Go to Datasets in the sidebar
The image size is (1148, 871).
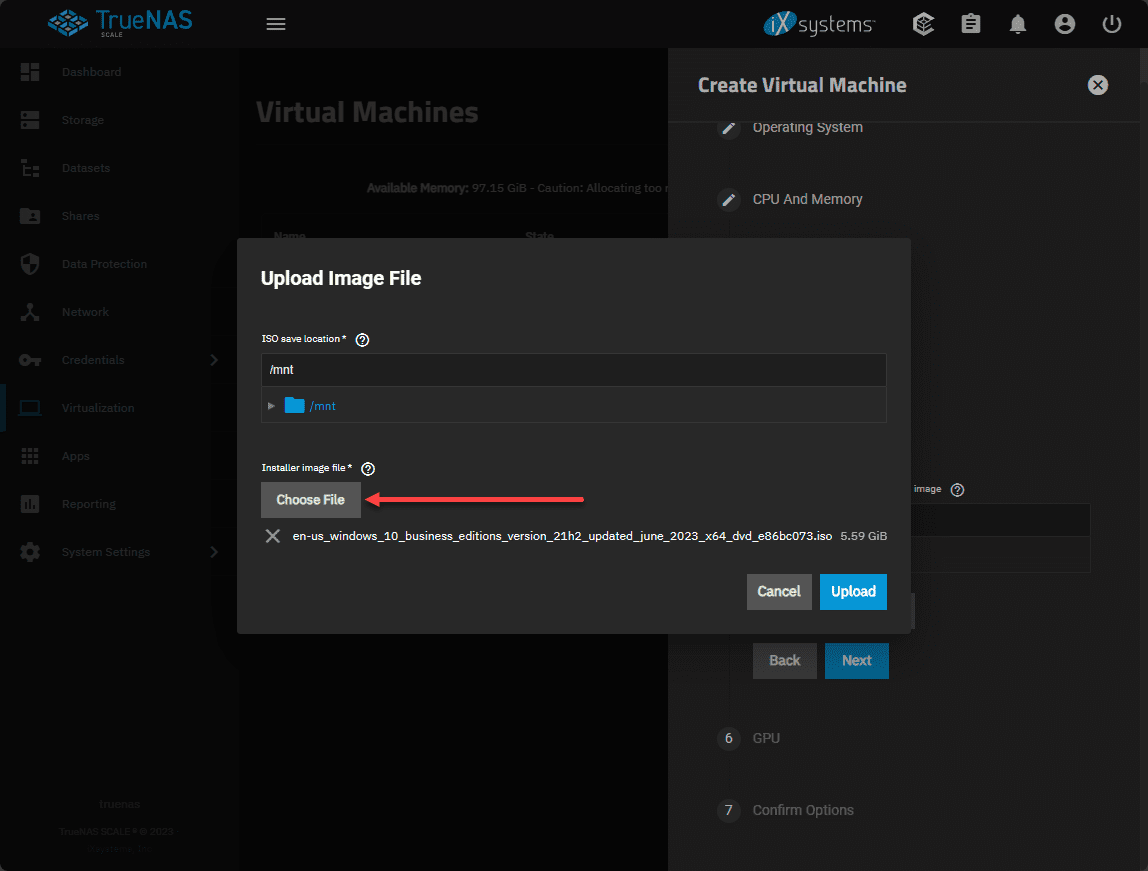coord(85,168)
